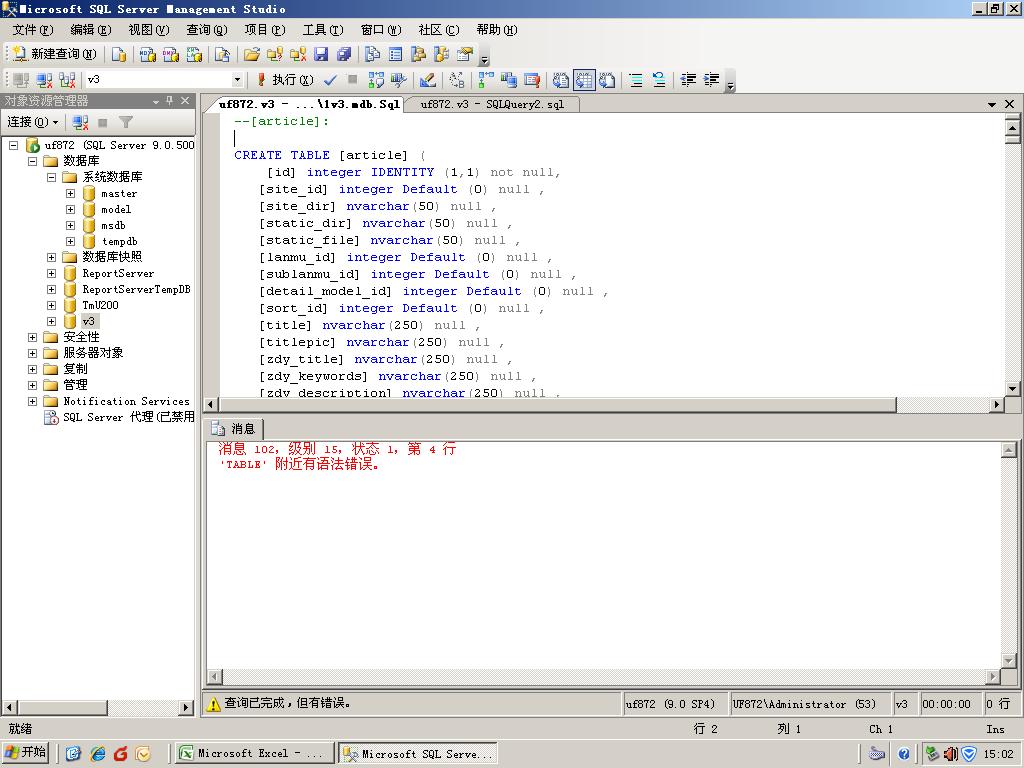Click the 开始 (Start) button
Image resolution: width=1024 pixels, height=768 pixels.
(x=26, y=753)
